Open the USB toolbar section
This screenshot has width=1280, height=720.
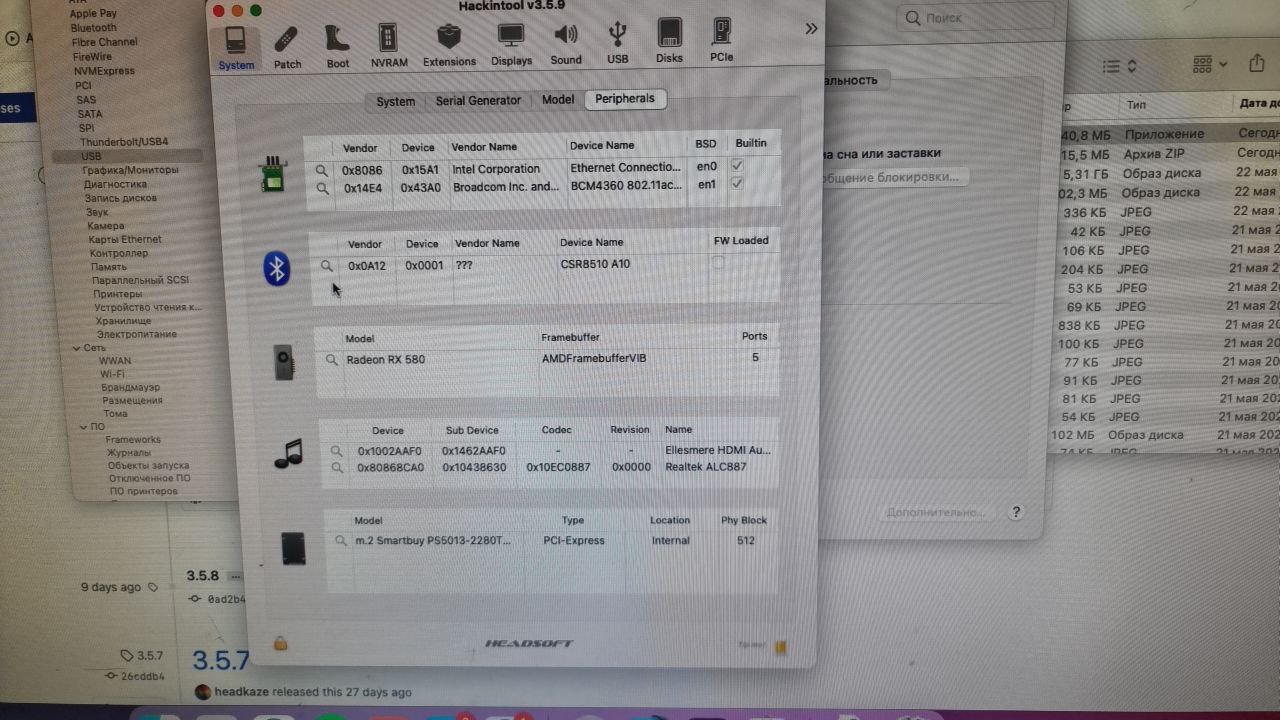(618, 44)
